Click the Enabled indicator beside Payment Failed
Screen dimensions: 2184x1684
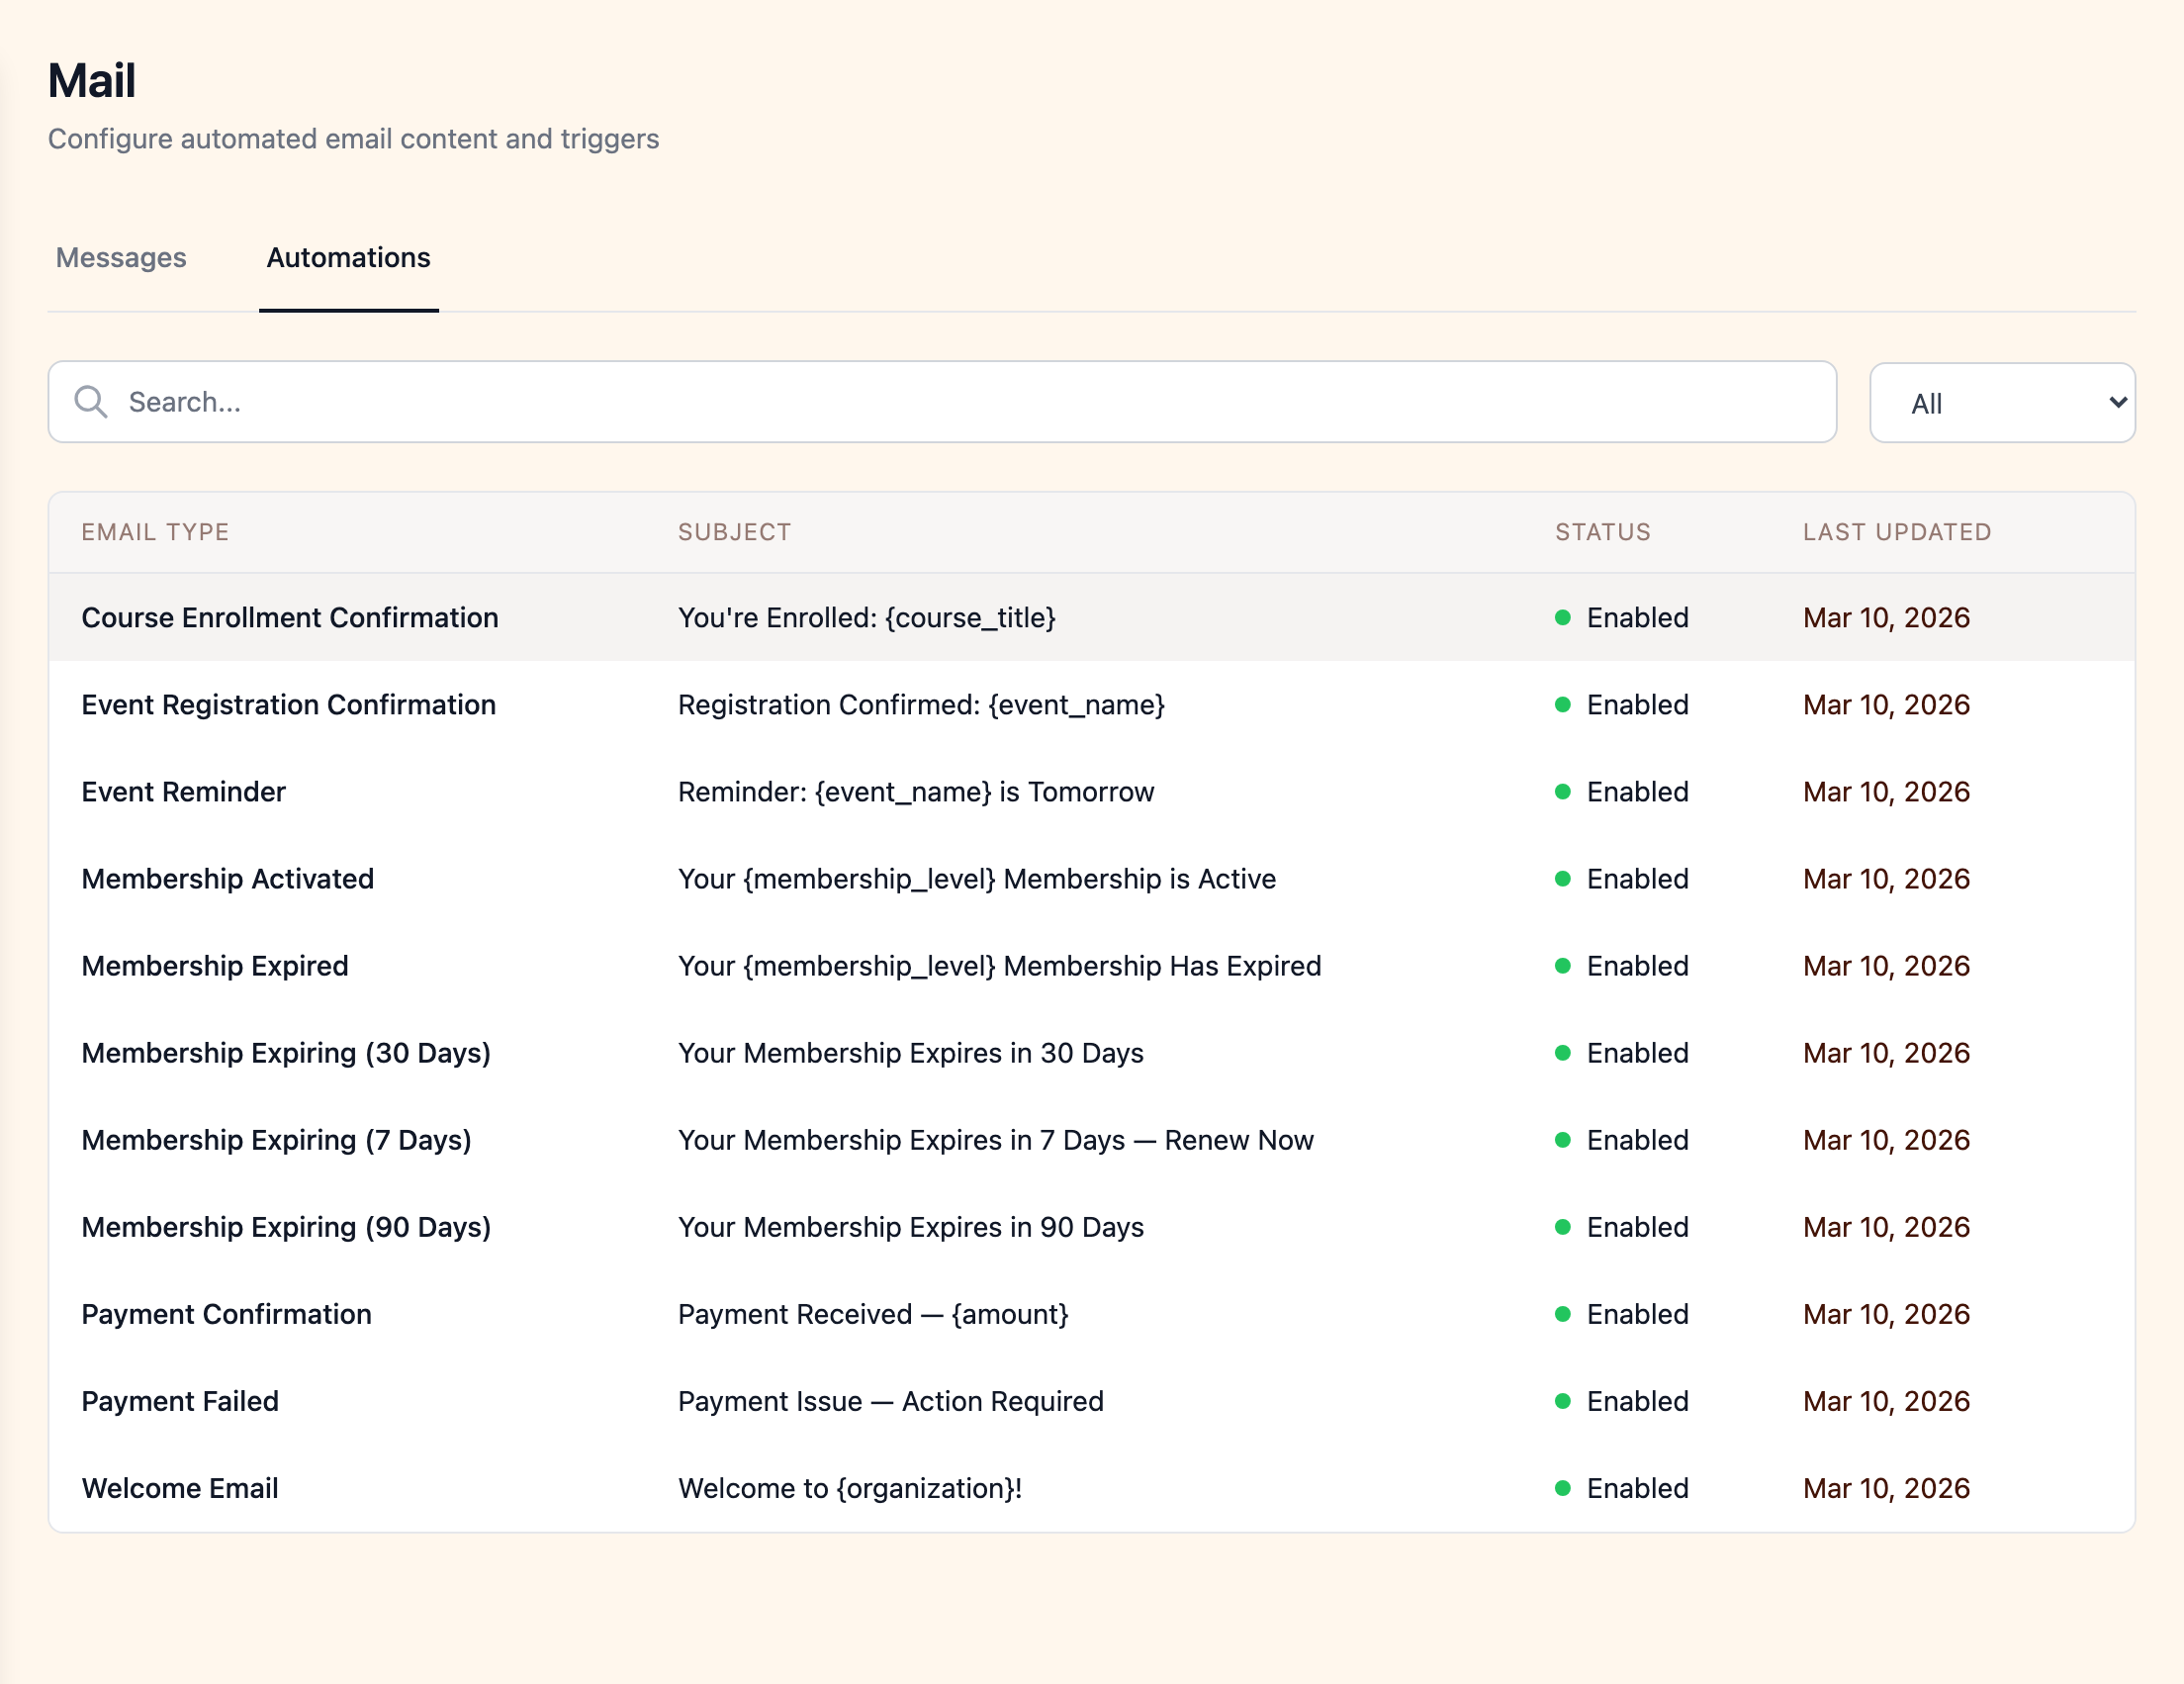1563,1401
